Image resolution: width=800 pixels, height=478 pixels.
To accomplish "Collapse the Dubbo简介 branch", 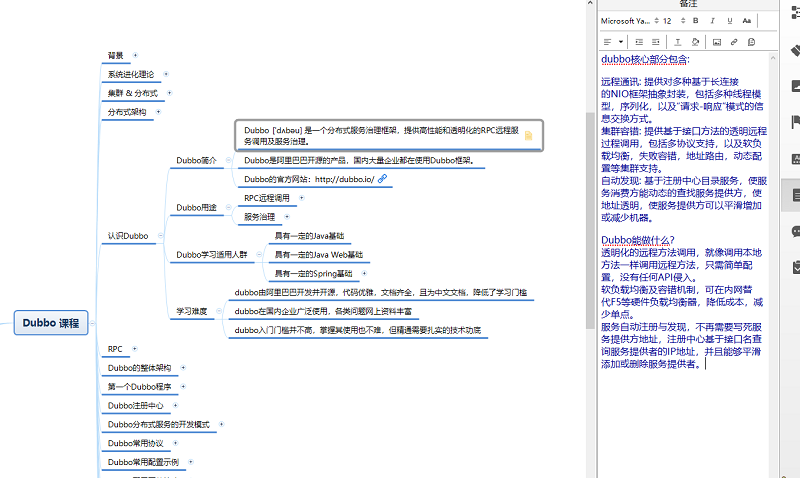I will point(228,160).
